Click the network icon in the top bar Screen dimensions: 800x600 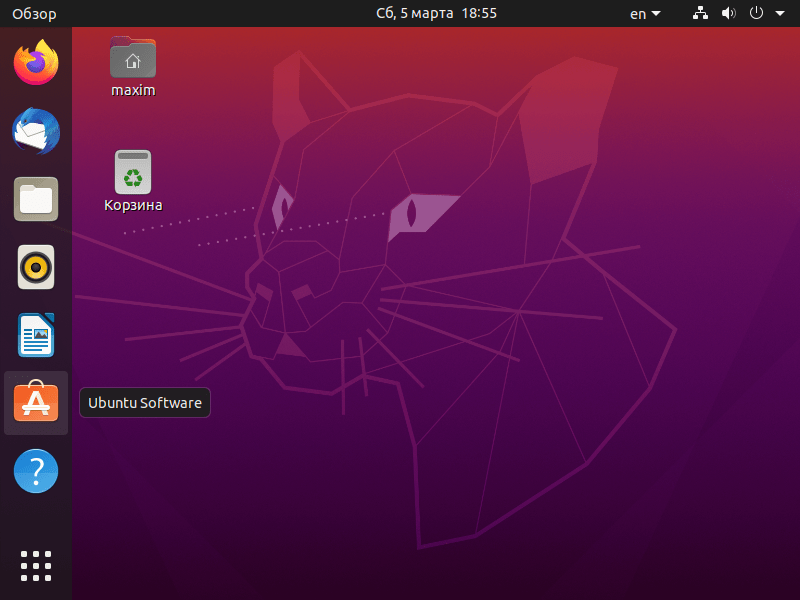[x=699, y=13]
